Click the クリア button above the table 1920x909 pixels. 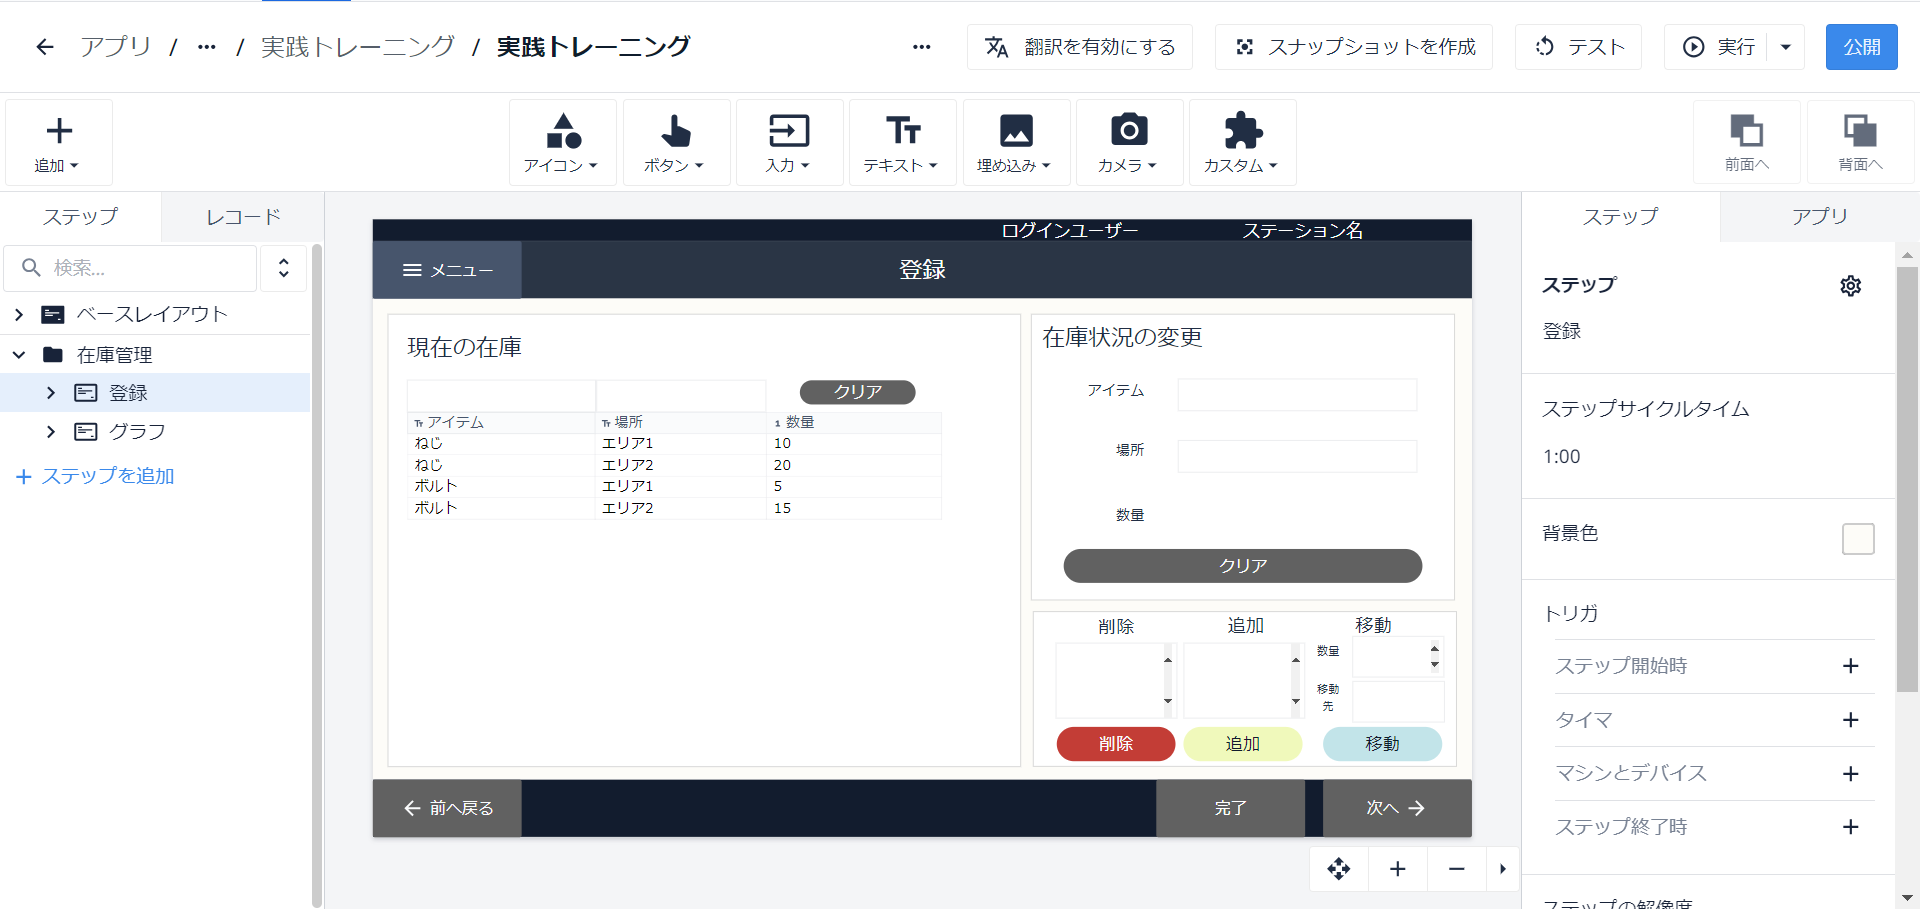pyautogui.click(x=858, y=392)
